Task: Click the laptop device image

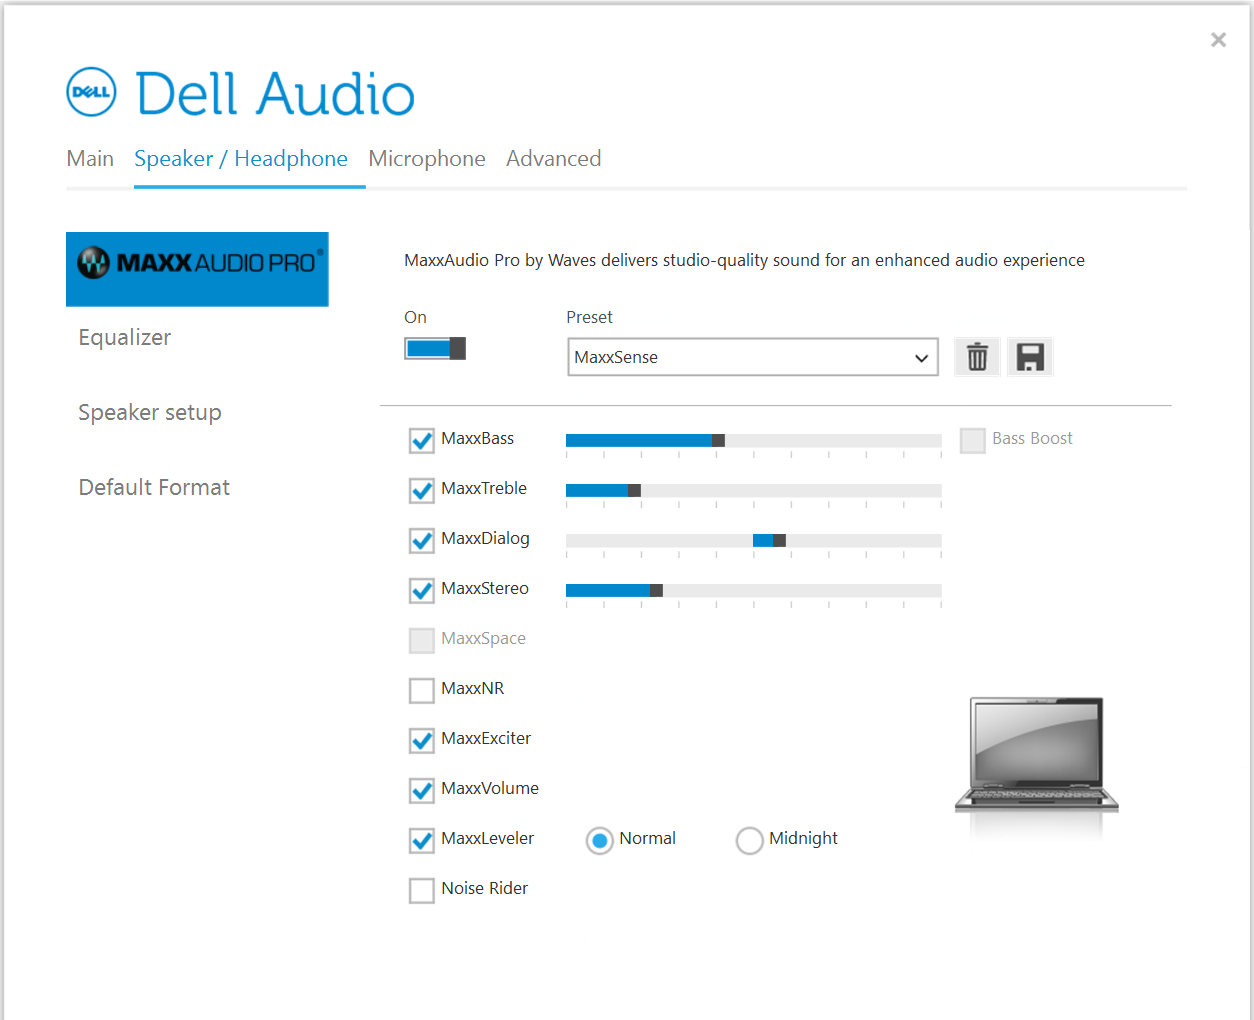Action: click(1037, 756)
